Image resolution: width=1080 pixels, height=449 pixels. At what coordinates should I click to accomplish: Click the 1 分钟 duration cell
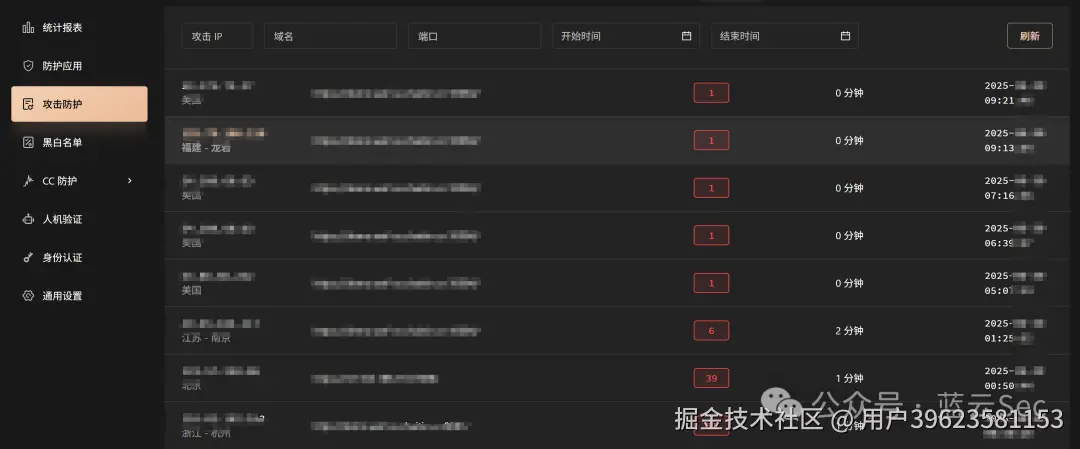(849, 378)
